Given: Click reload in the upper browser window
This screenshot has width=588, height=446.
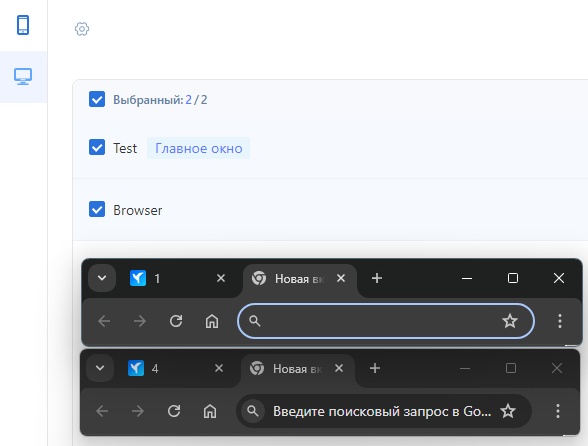Looking at the screenshot, I should click(176, 321).
